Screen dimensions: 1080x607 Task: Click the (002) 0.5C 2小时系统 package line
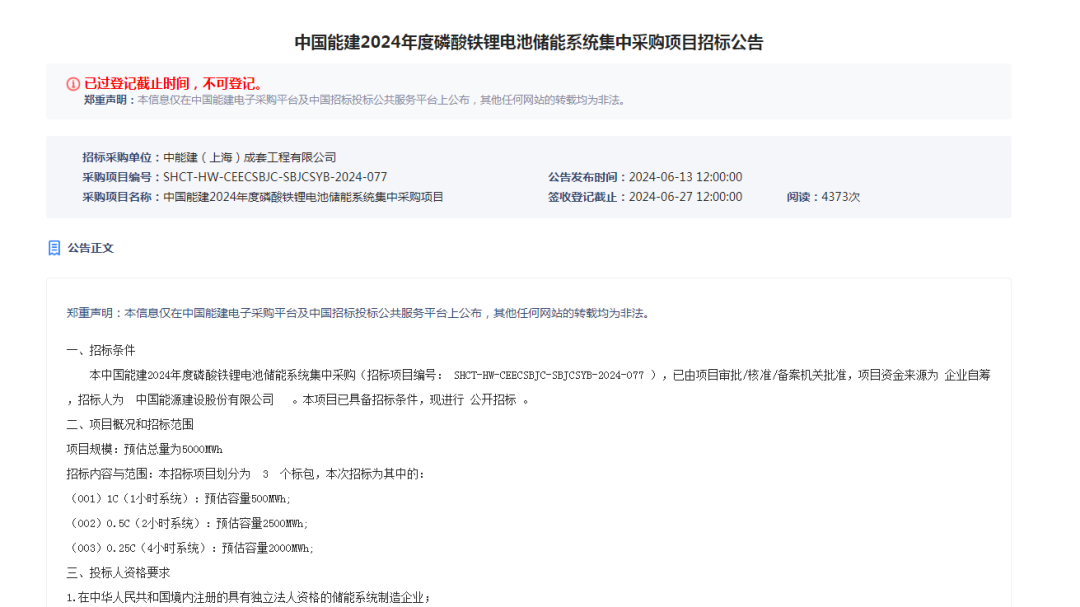click(x=187, y=523)
